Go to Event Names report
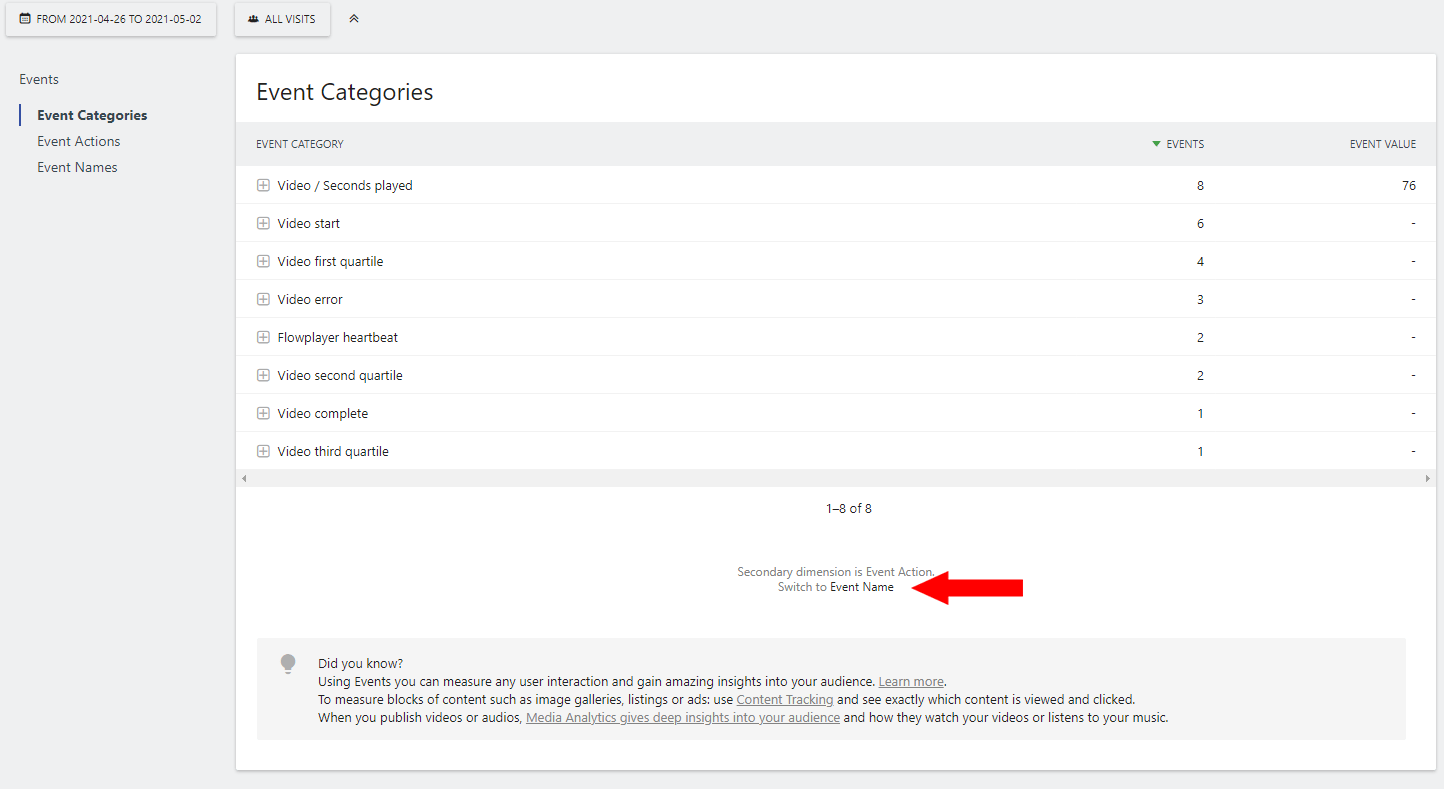 pos(77,167)
